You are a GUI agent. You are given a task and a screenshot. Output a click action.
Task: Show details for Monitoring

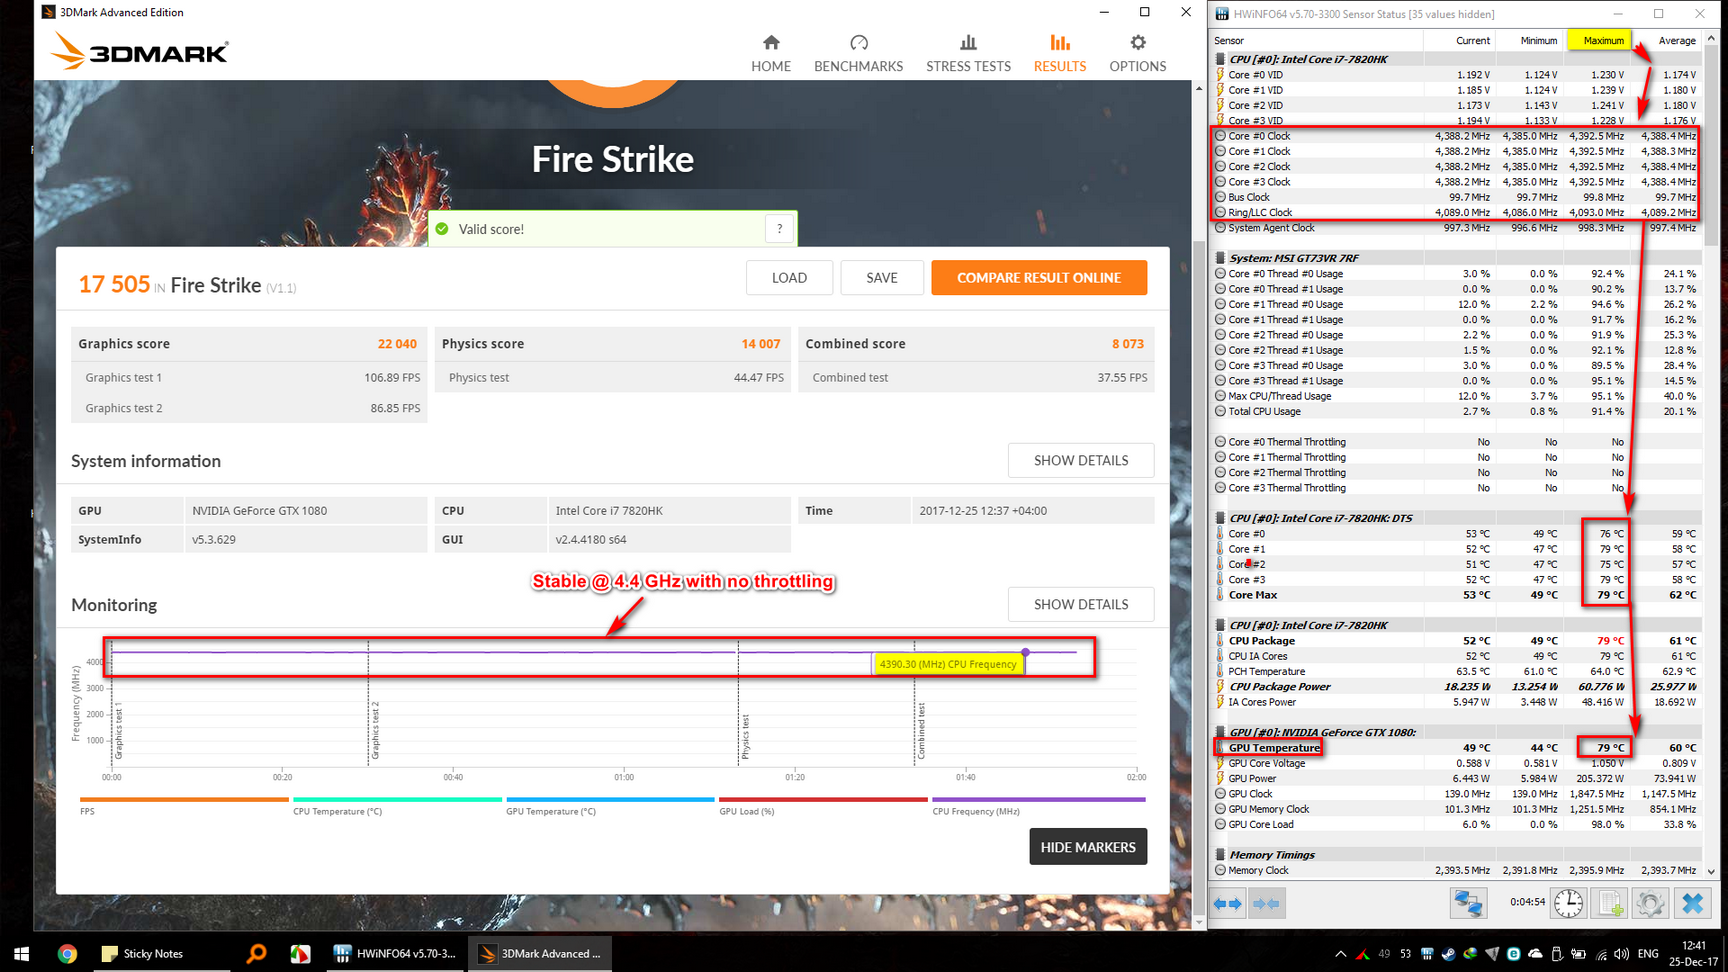coord(1081,605)
